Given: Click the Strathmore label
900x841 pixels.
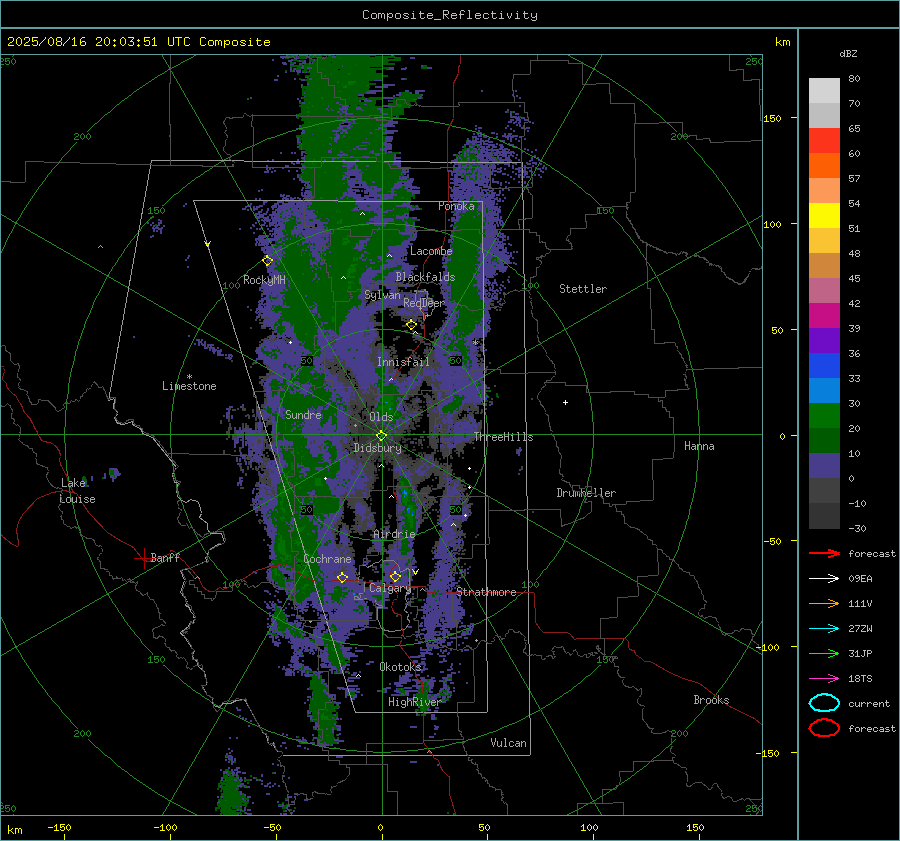Looking at the screenshot, I should (x=486, y=592).
